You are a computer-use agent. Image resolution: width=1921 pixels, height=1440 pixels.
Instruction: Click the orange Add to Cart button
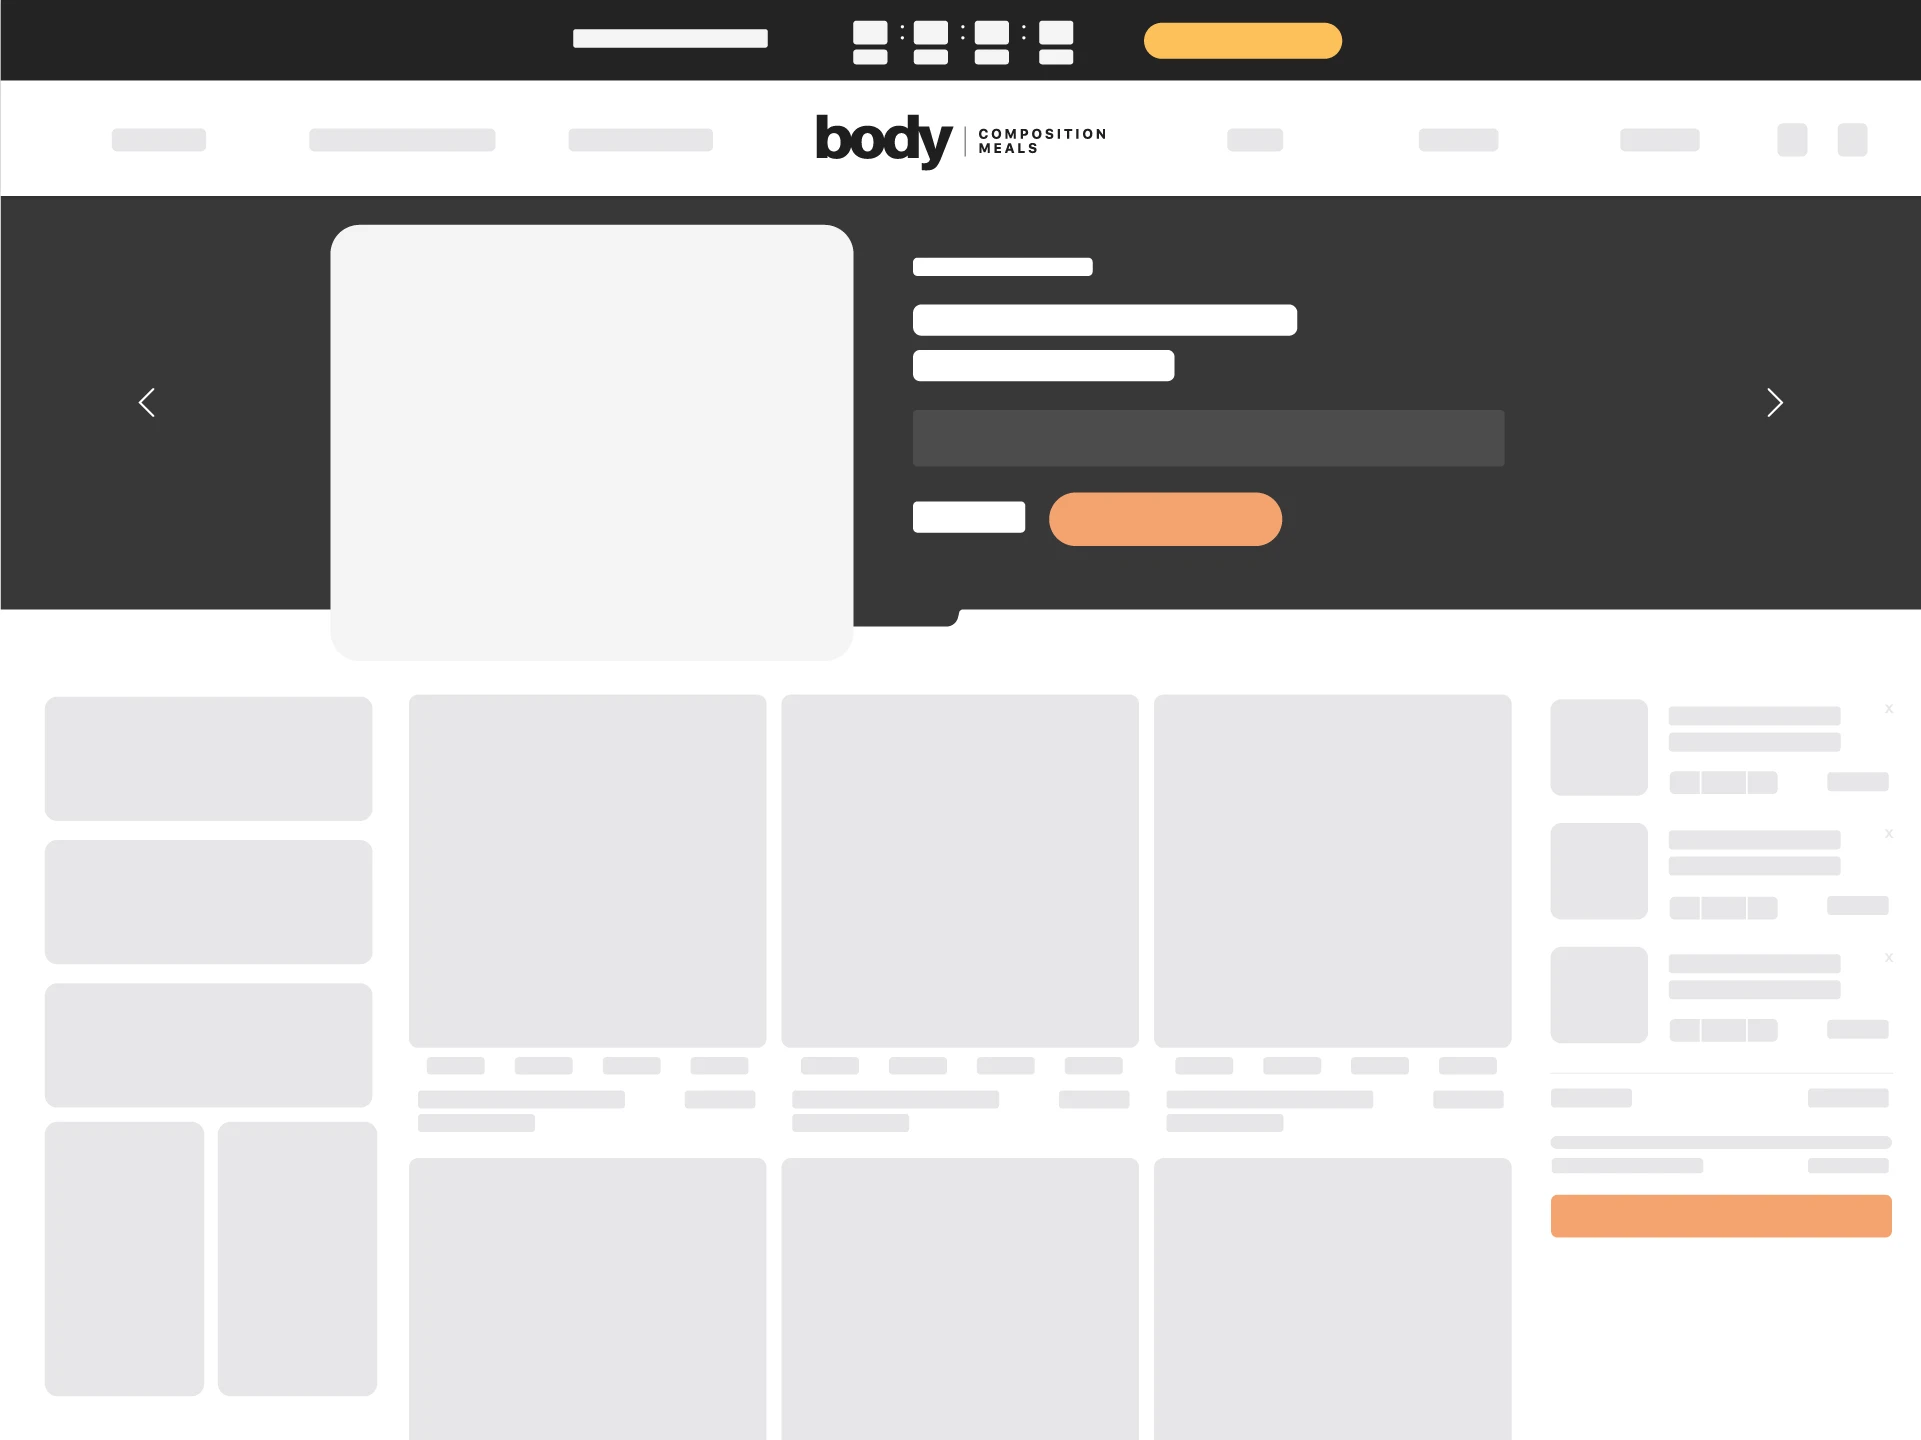[1163, 517]
